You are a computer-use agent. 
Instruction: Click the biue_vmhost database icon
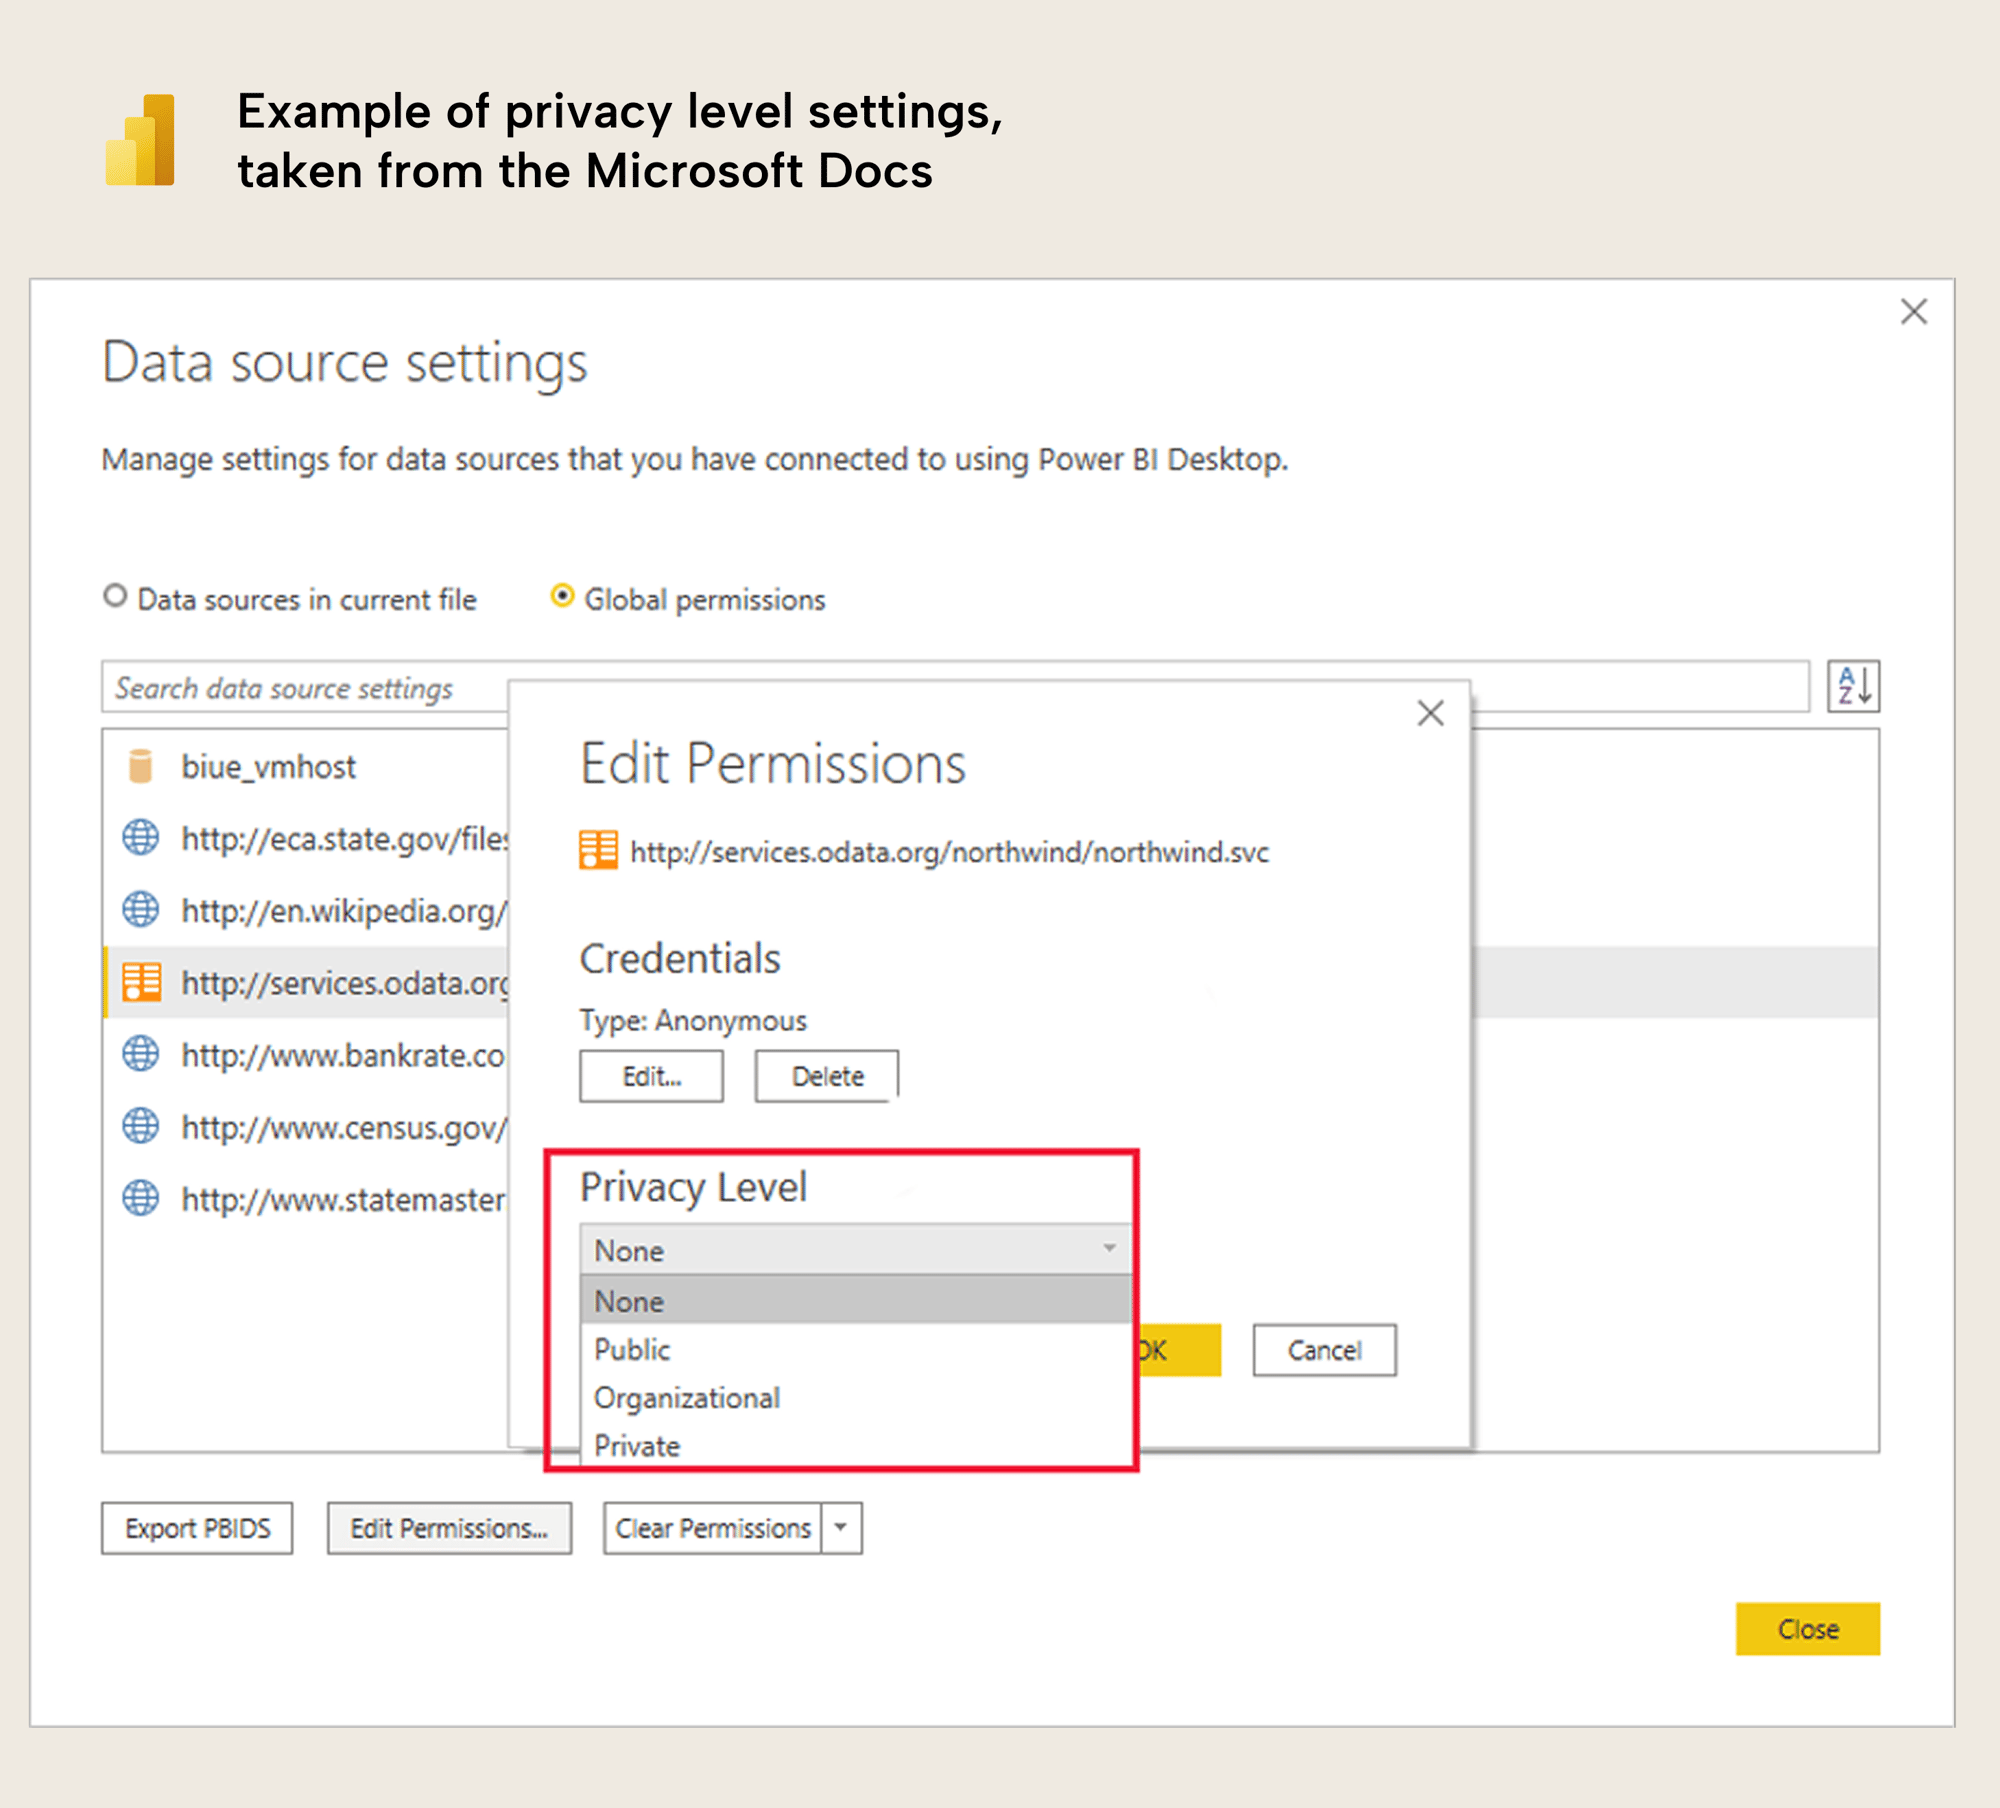pos(141,766)
